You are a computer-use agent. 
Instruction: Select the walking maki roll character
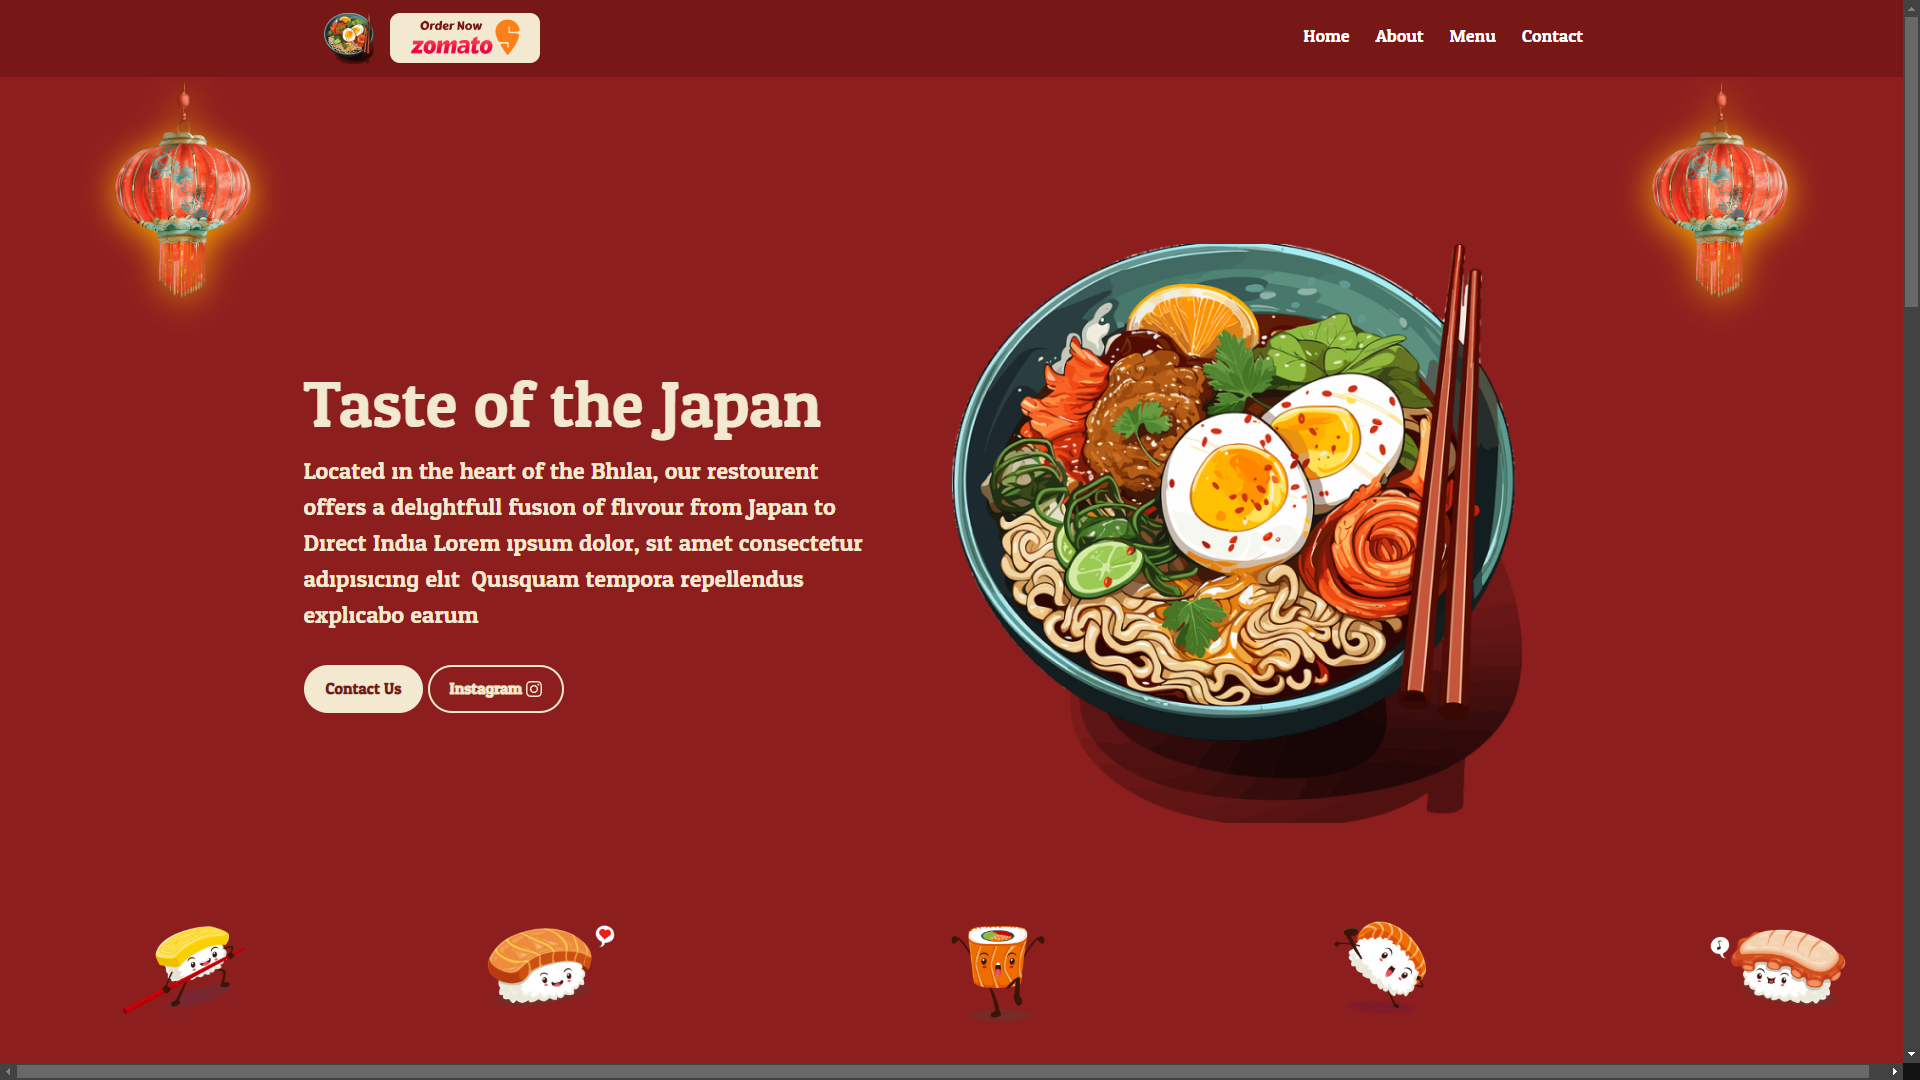coord(998,972)
